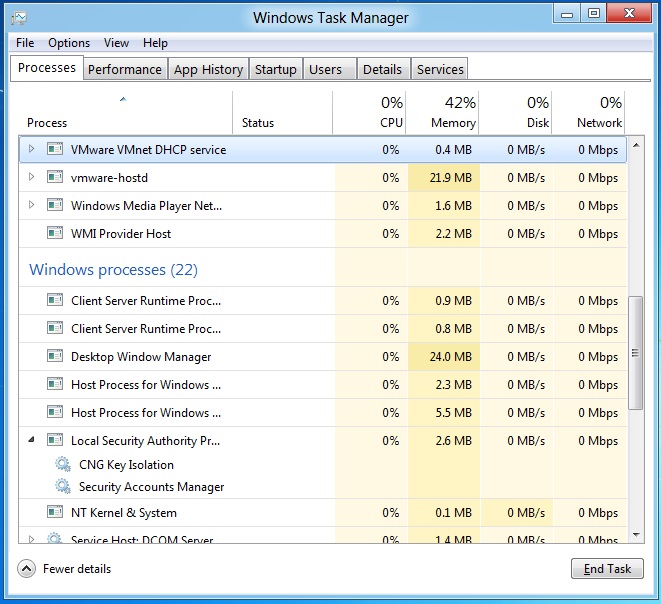Click the CNG Key Isolation gear icon
Screen dimensions: 661x604
pyautogui.click(x=63, y=464)
